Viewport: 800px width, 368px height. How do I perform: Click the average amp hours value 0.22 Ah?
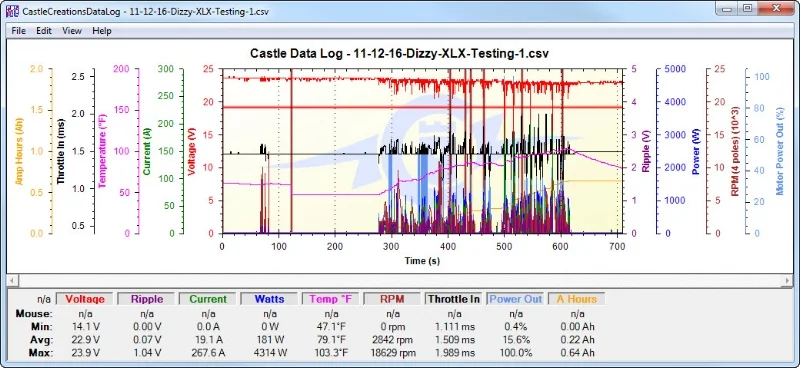click(x=577, y=339)
